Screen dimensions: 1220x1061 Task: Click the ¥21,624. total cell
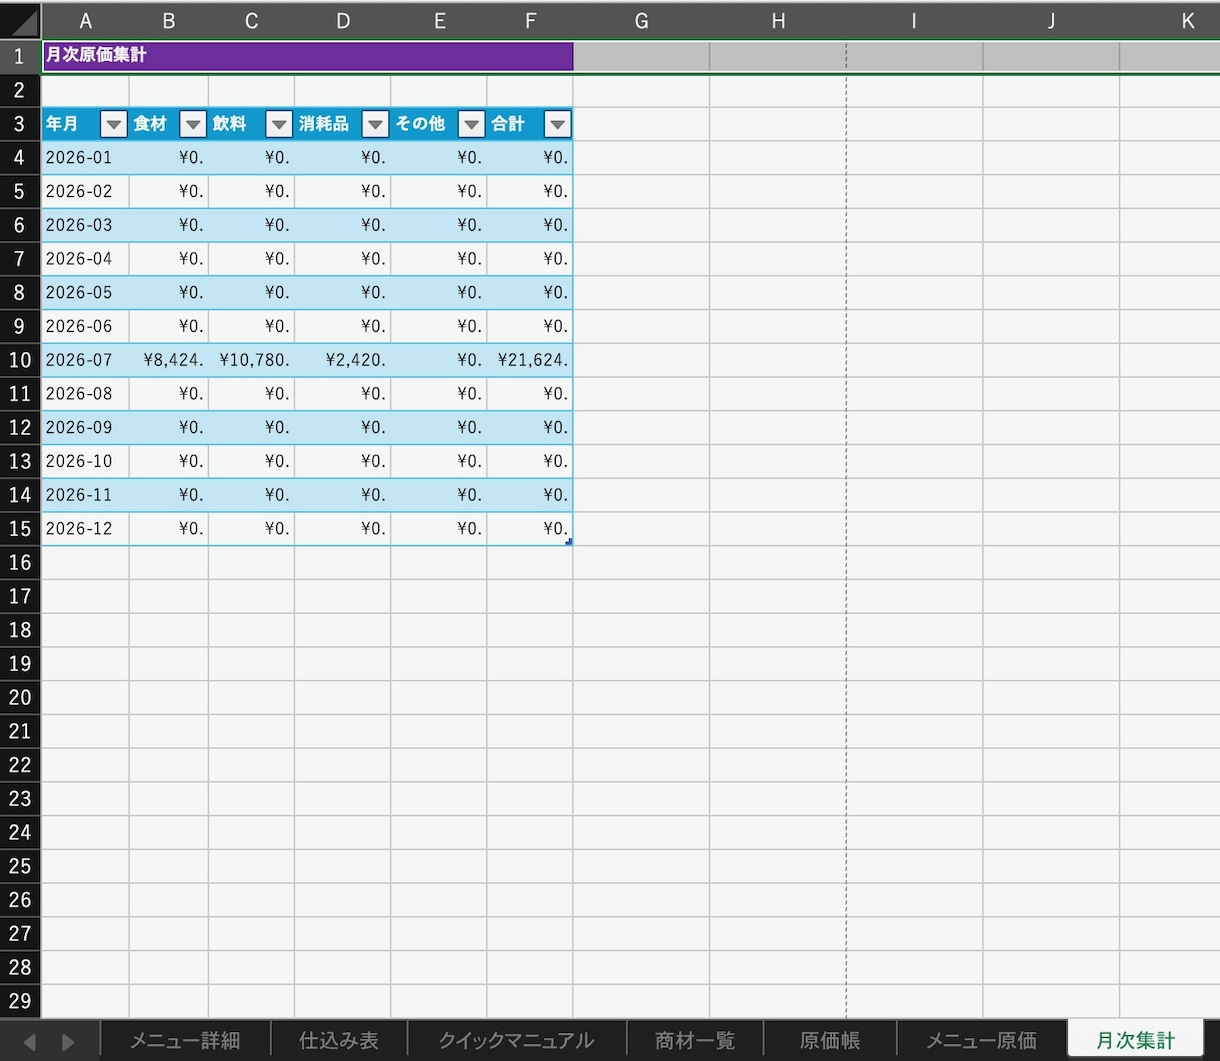530,360
